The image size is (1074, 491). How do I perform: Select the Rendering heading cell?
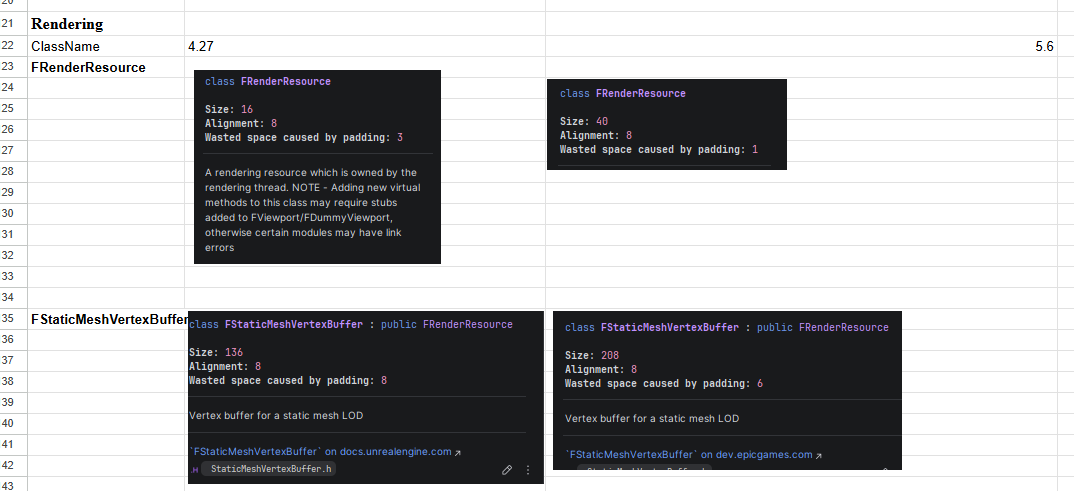click(x=106, y=24)
